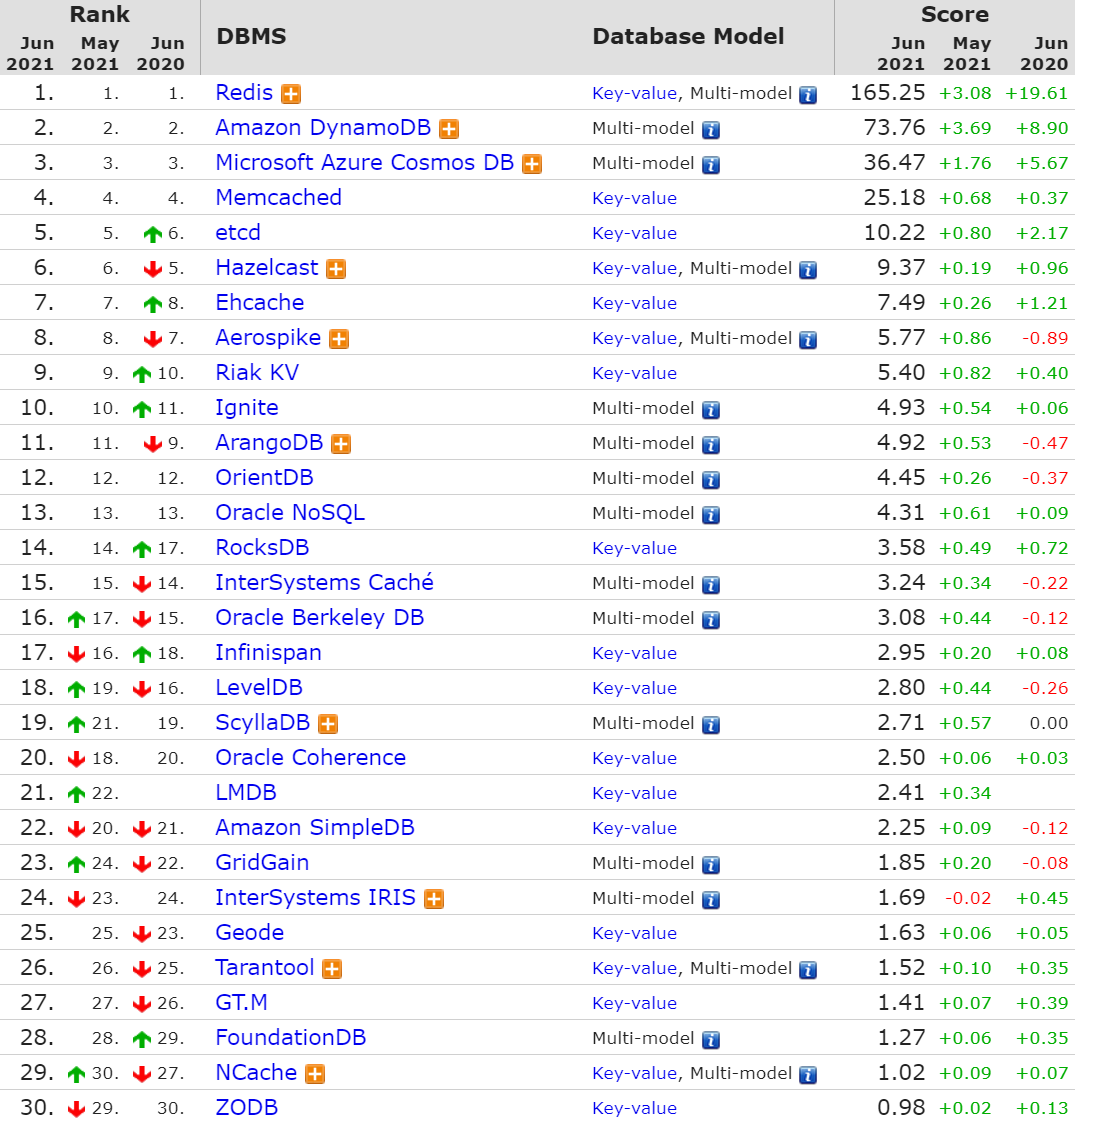The width and height of the screenshot is (1095, 1121).
Task: Click the plus icon beside ArangoDB
Action: tap(341, 445)
